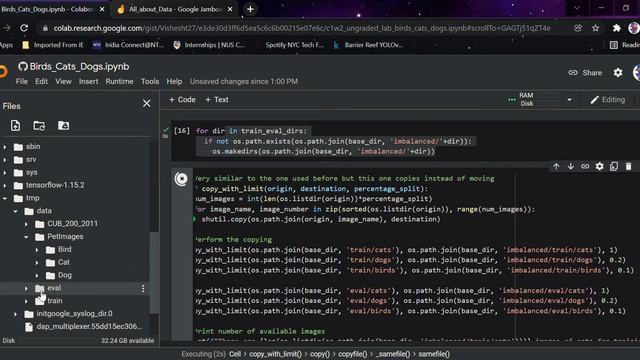The height and width of the screenshot is (360, 640).
Task: Copy link to cell icon
Action: pyautogui.click(x=585, y=166)
